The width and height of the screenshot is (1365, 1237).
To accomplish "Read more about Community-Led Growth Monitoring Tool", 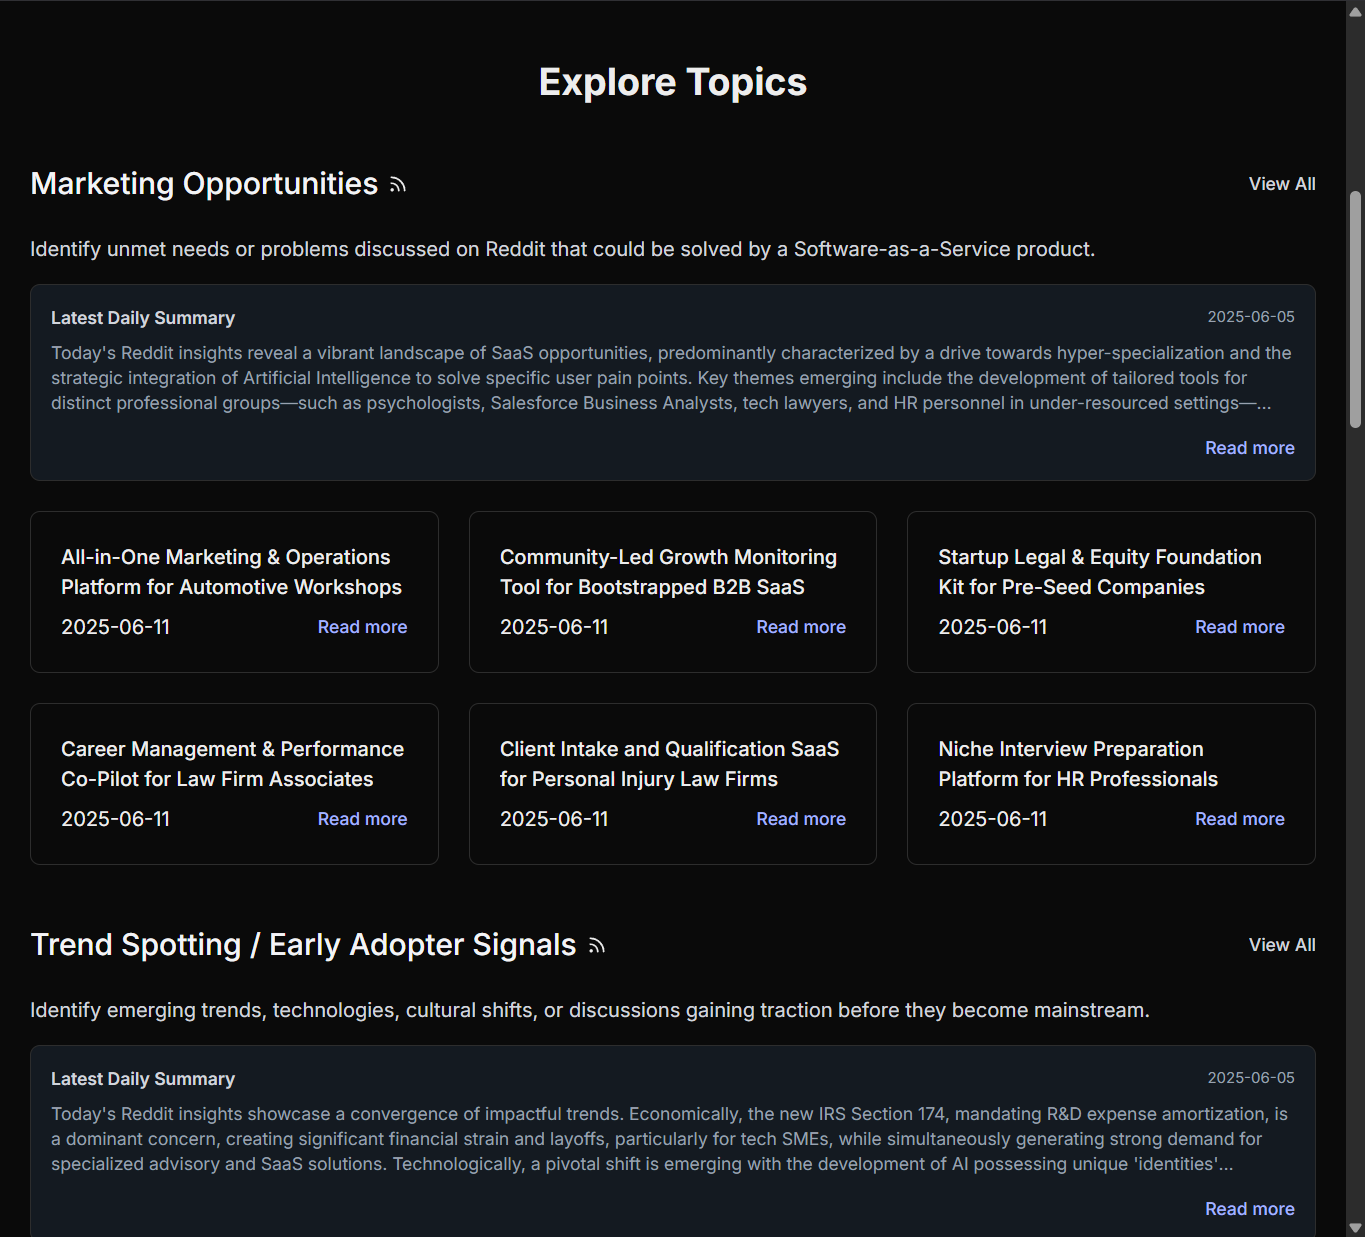I will tap(800, 627).
